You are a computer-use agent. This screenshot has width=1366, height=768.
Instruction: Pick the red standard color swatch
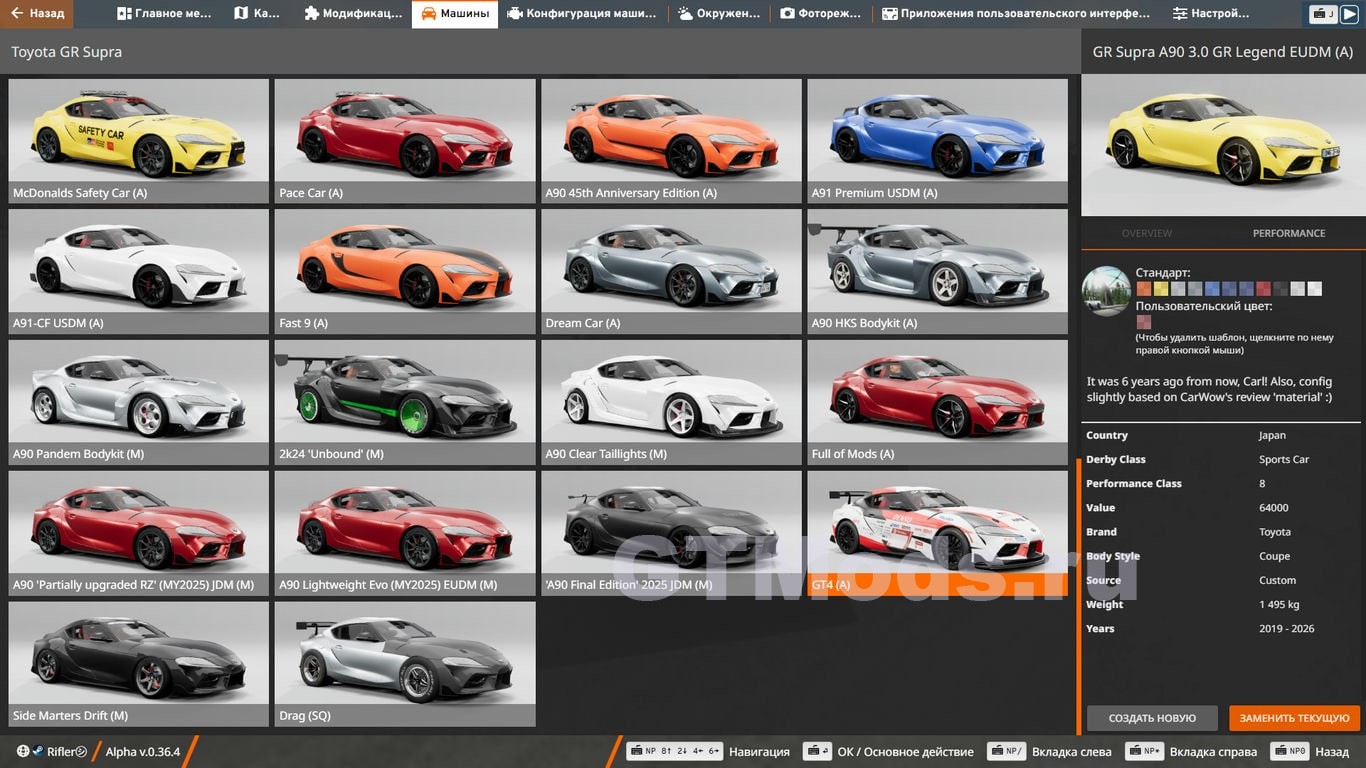(x=1263, y=289)
